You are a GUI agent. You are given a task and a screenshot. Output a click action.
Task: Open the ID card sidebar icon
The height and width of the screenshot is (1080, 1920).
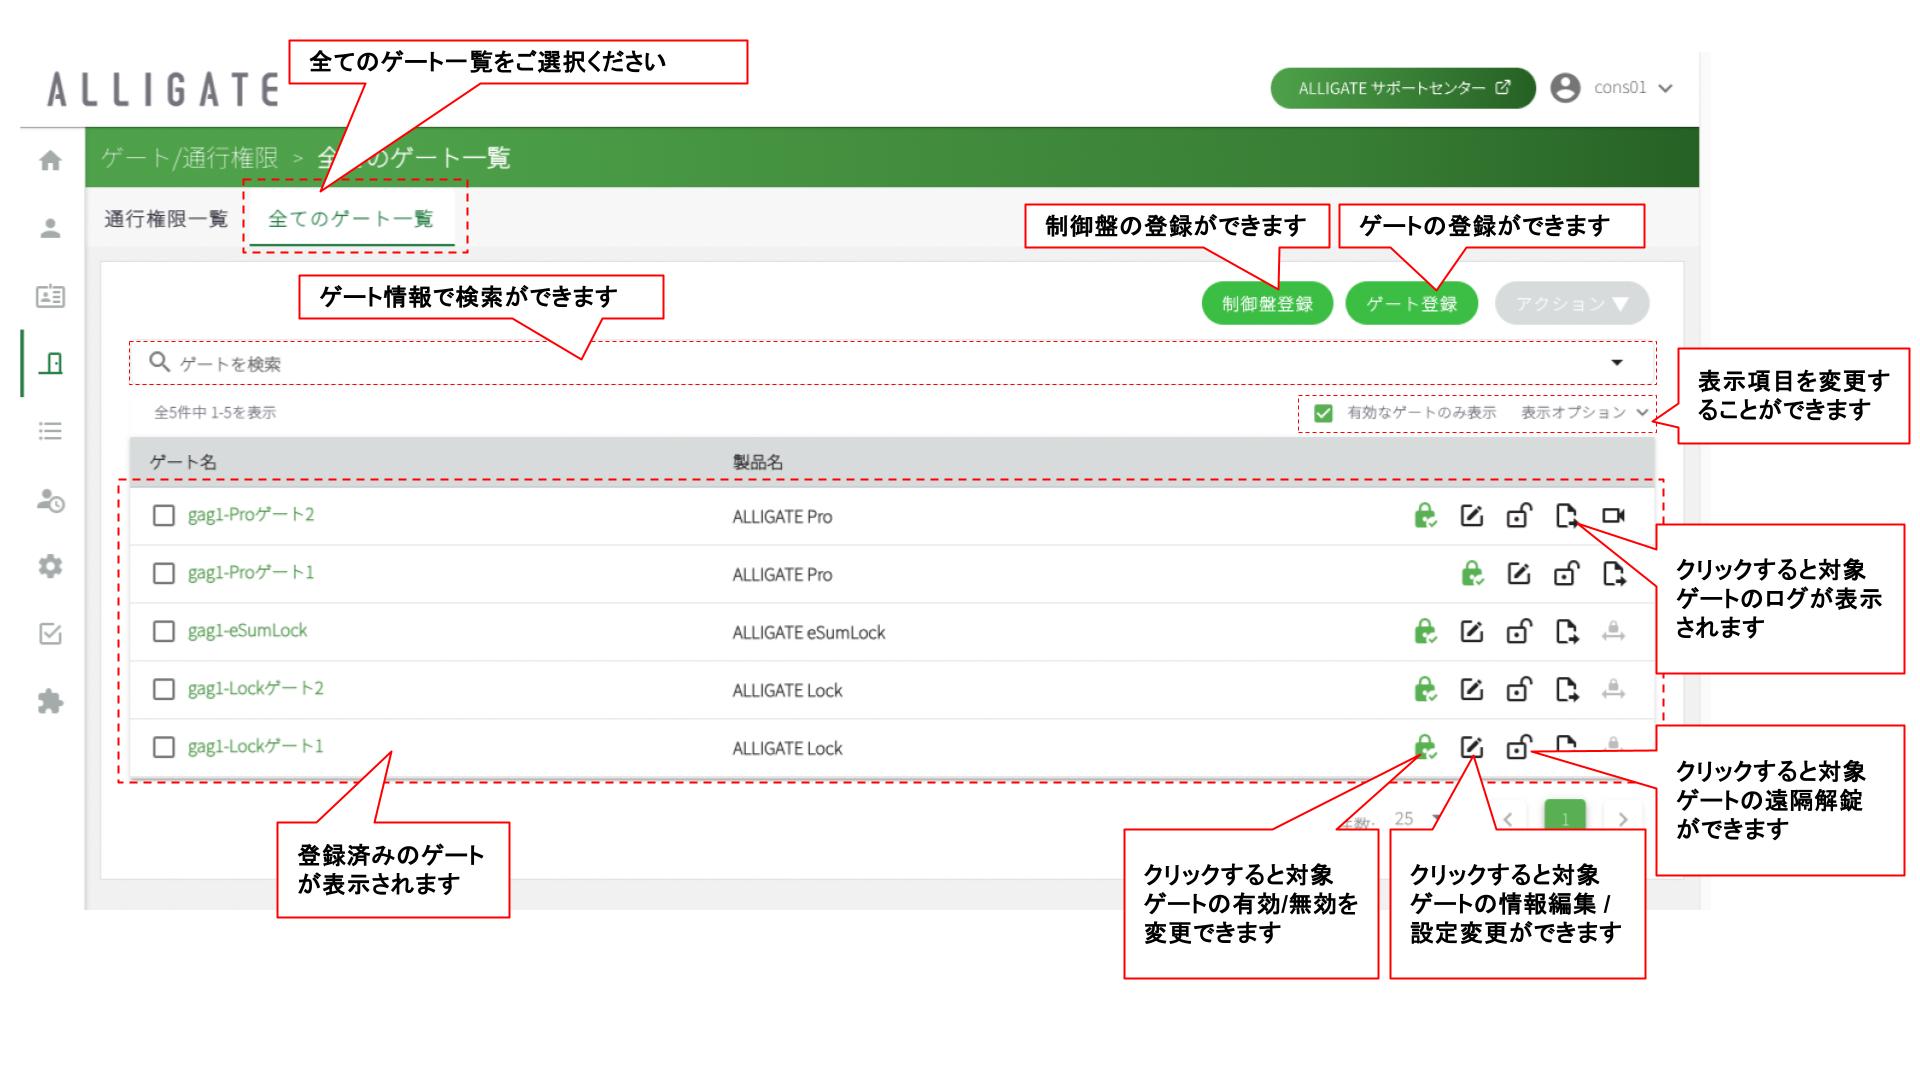tap(50, 296)
